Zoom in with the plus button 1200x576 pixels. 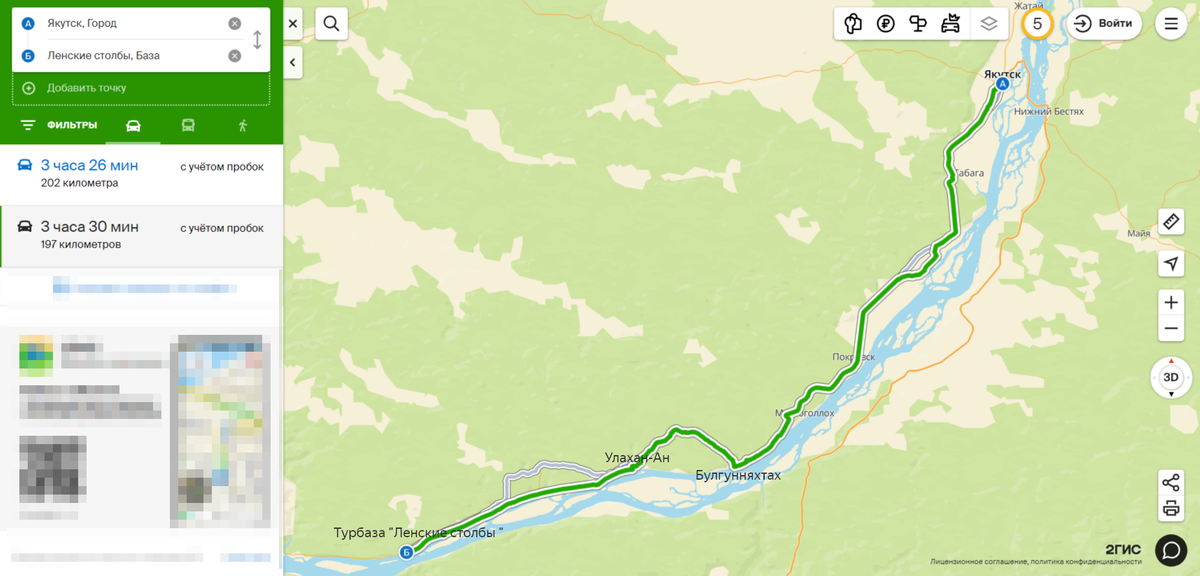[x=1171, y=302]
